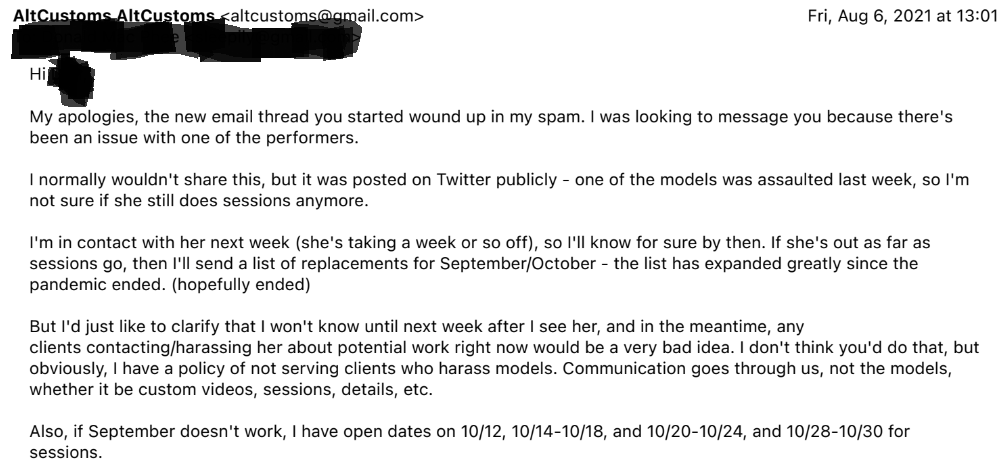Click the blacked-out recipient line
Screen dimensions: 1004x471
pyautogui.click(x=186, y=40)
